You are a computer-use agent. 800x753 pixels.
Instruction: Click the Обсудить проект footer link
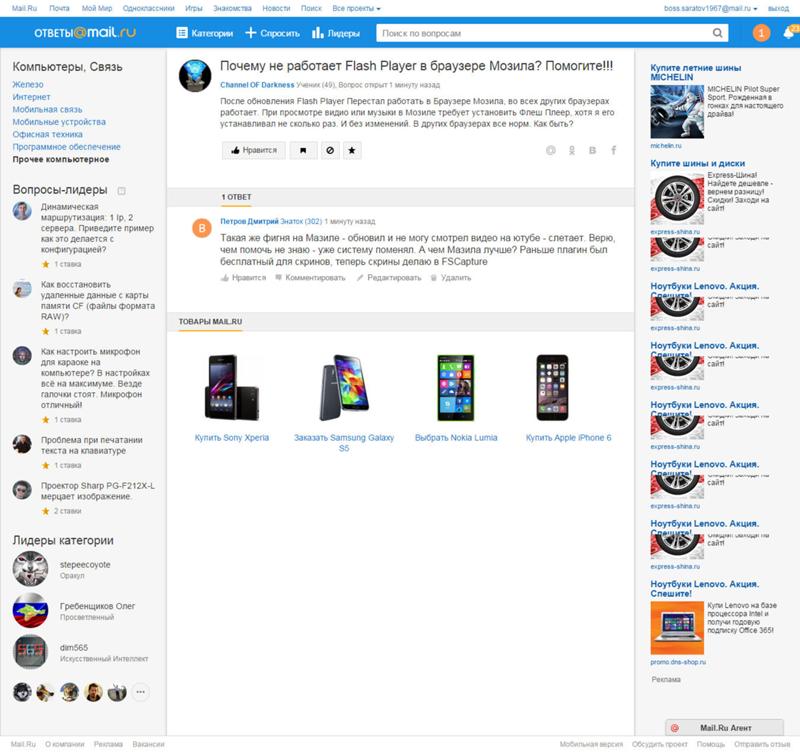659,744
